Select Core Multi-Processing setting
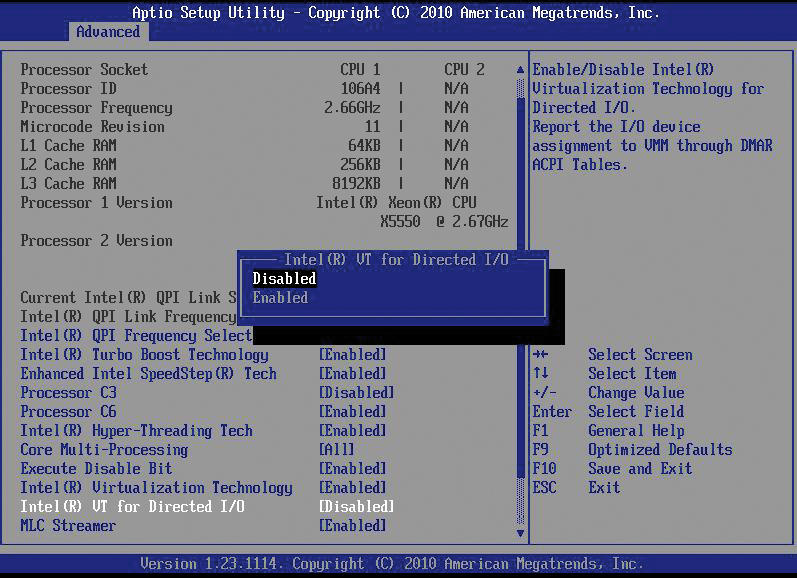This screenshot has height=578, width=797. coord(104,449)
